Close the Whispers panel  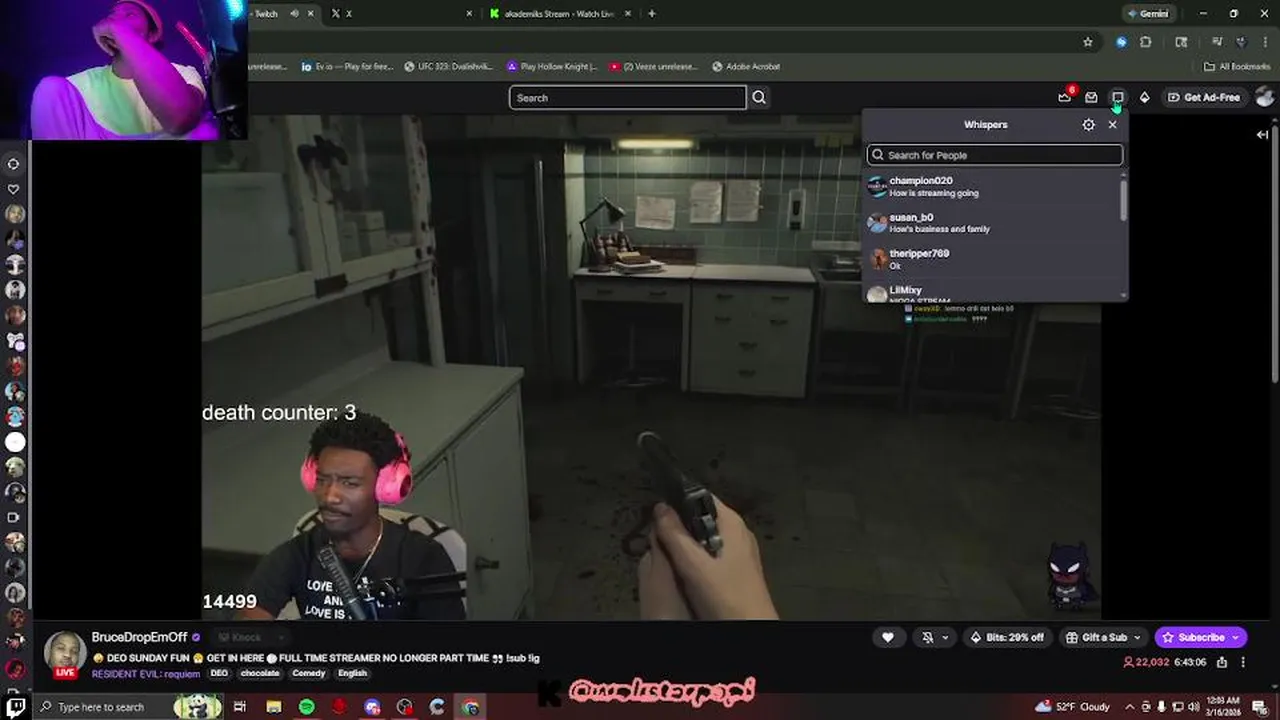(x=1112, y=125)
